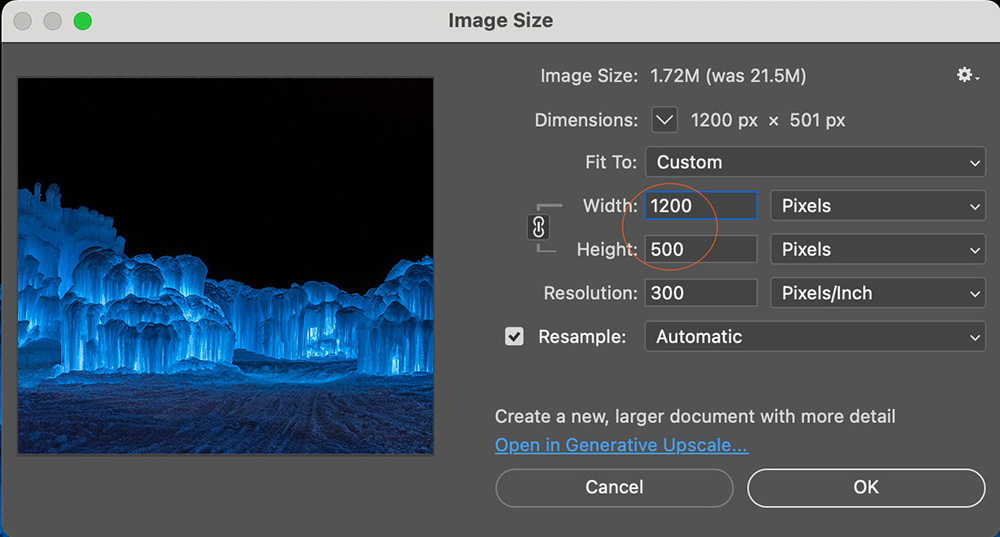
Task: Click the middle gray minimize window button
Action: tap(52, 21)
